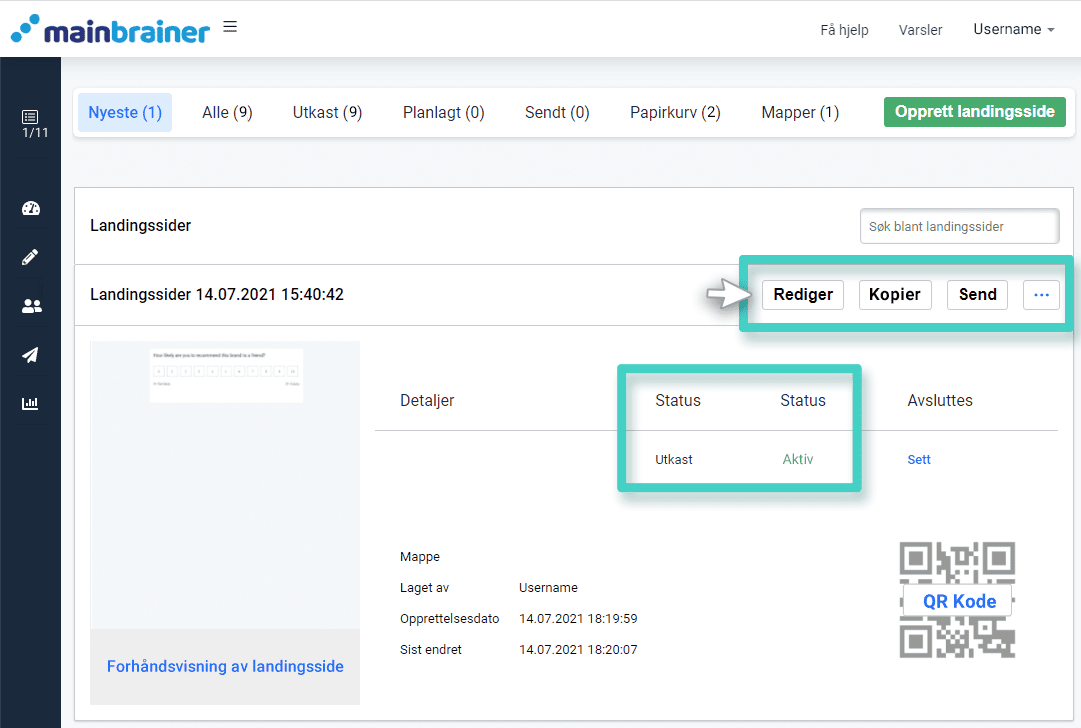Focus the Søk blant landingssider search field
This screenshot has width=1081, height=728.
(959, 227)
